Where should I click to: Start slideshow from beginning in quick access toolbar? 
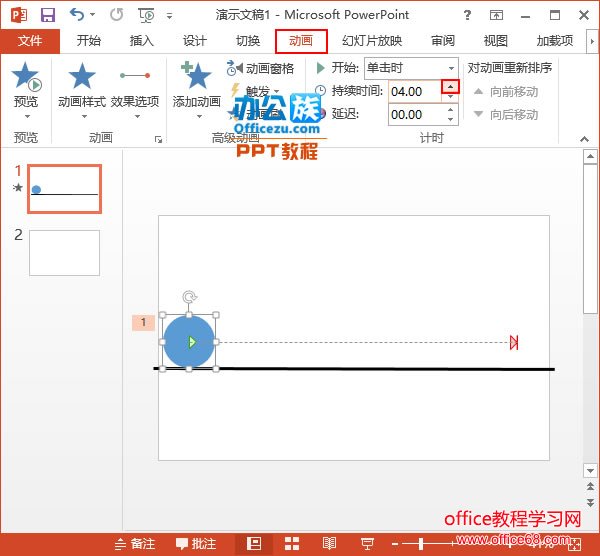(x=146, y=15)
